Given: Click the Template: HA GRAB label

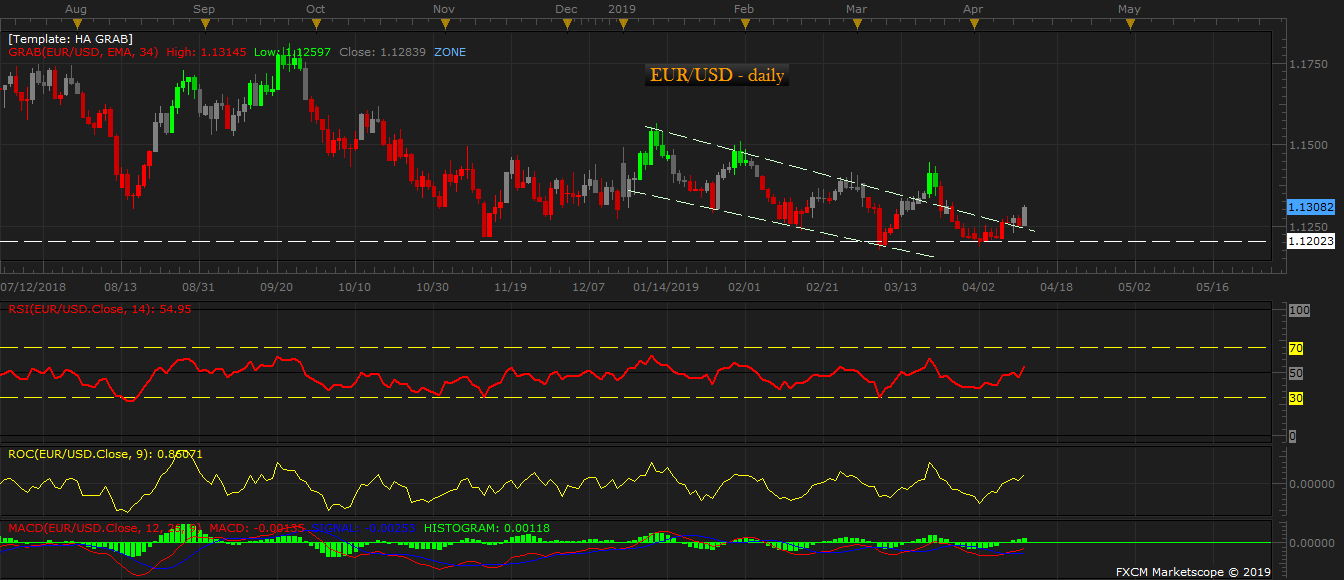Looking at the screenshot, I should (x=70, y=39).
